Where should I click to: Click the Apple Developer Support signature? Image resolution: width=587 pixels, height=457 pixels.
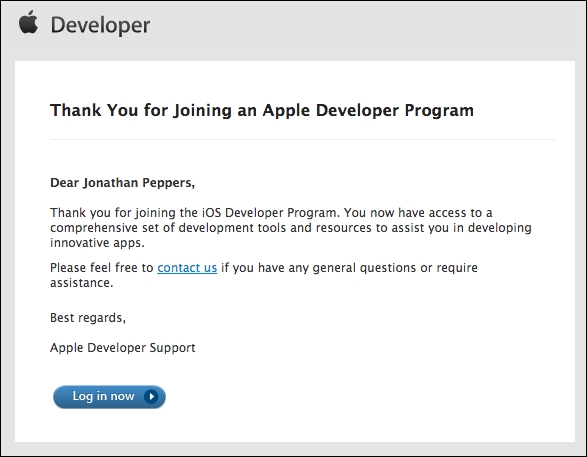coord(123,348)
